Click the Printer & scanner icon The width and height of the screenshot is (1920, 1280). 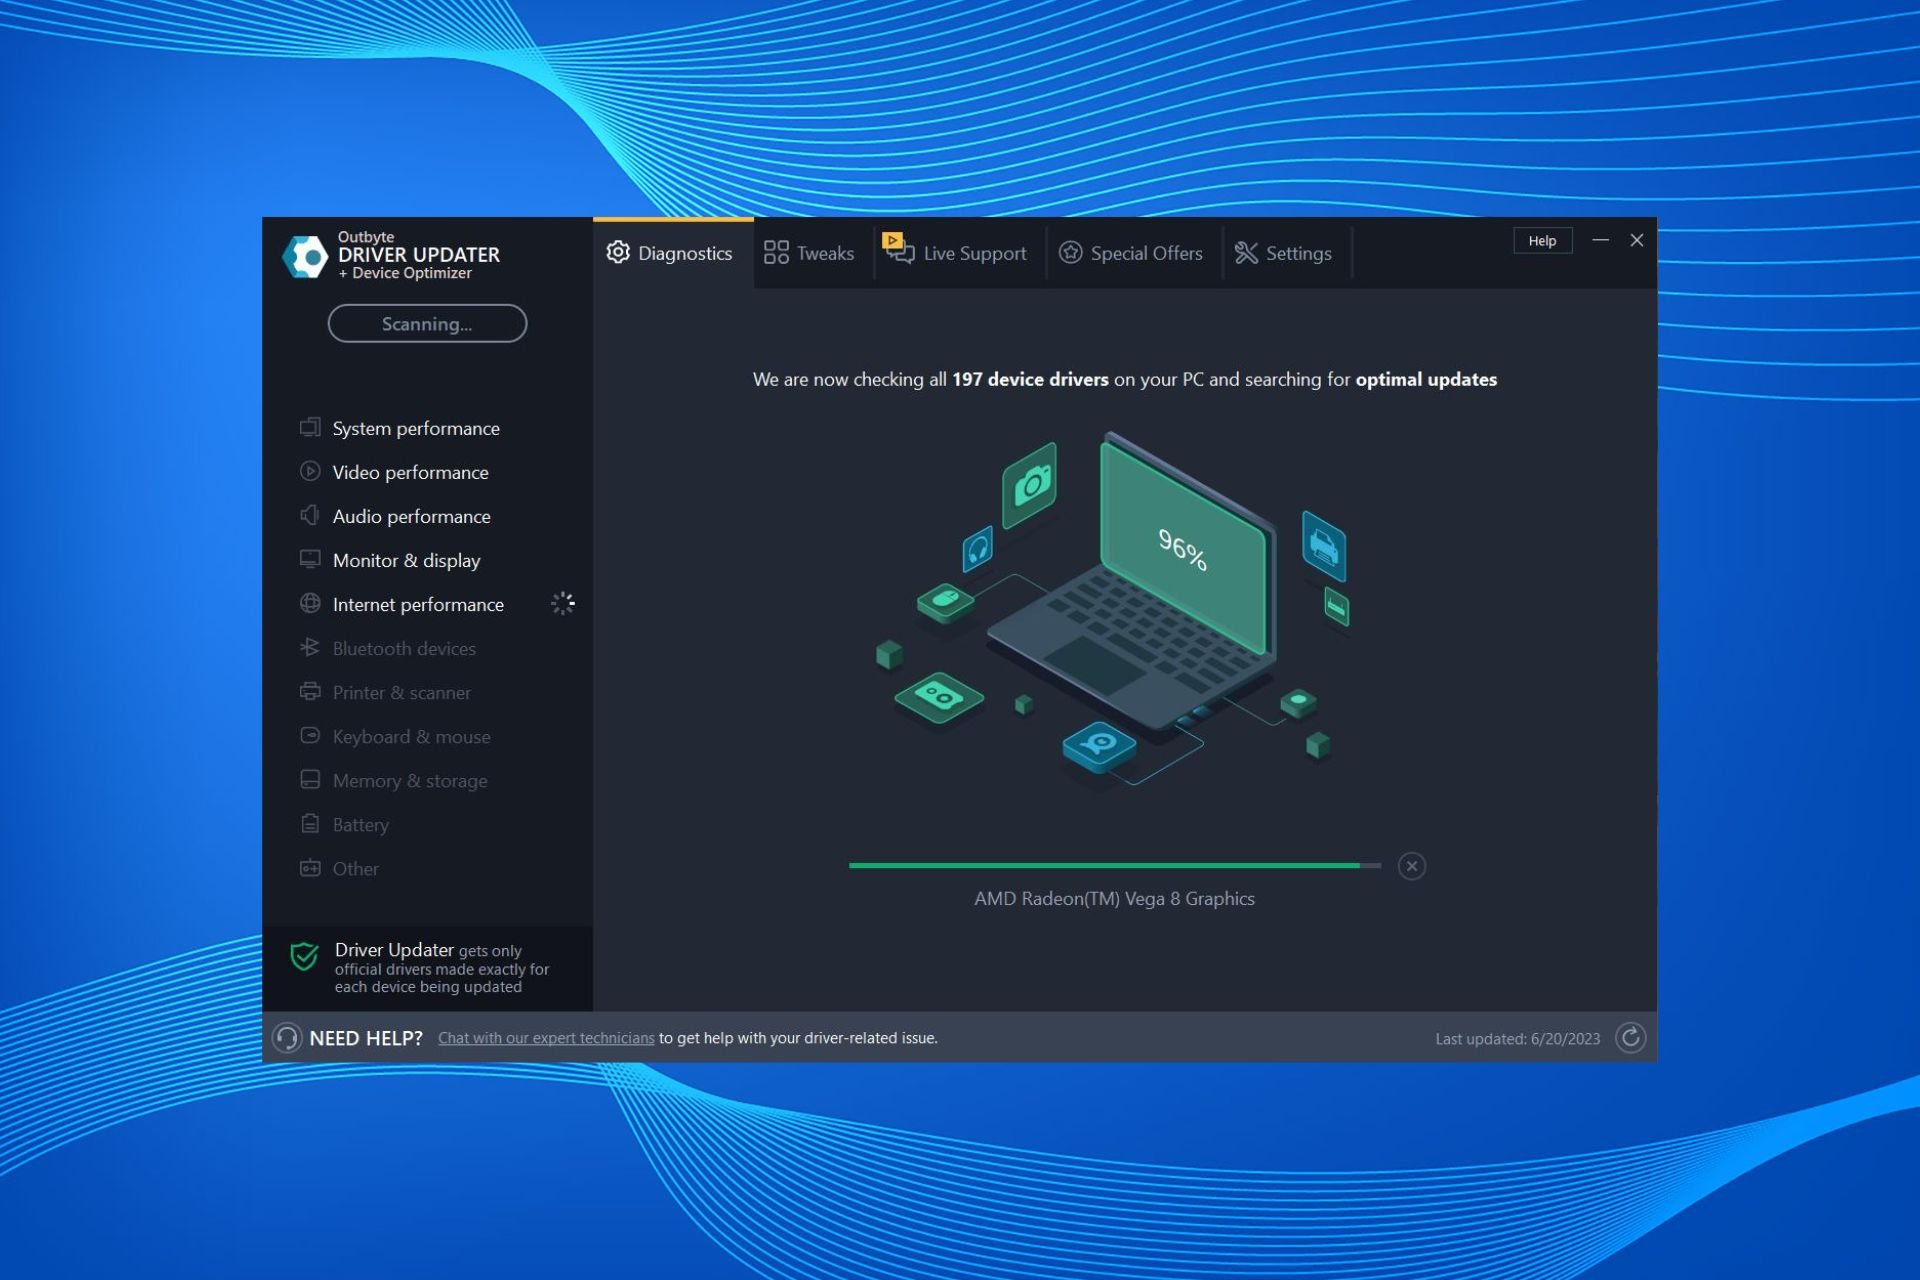[310, 691]
